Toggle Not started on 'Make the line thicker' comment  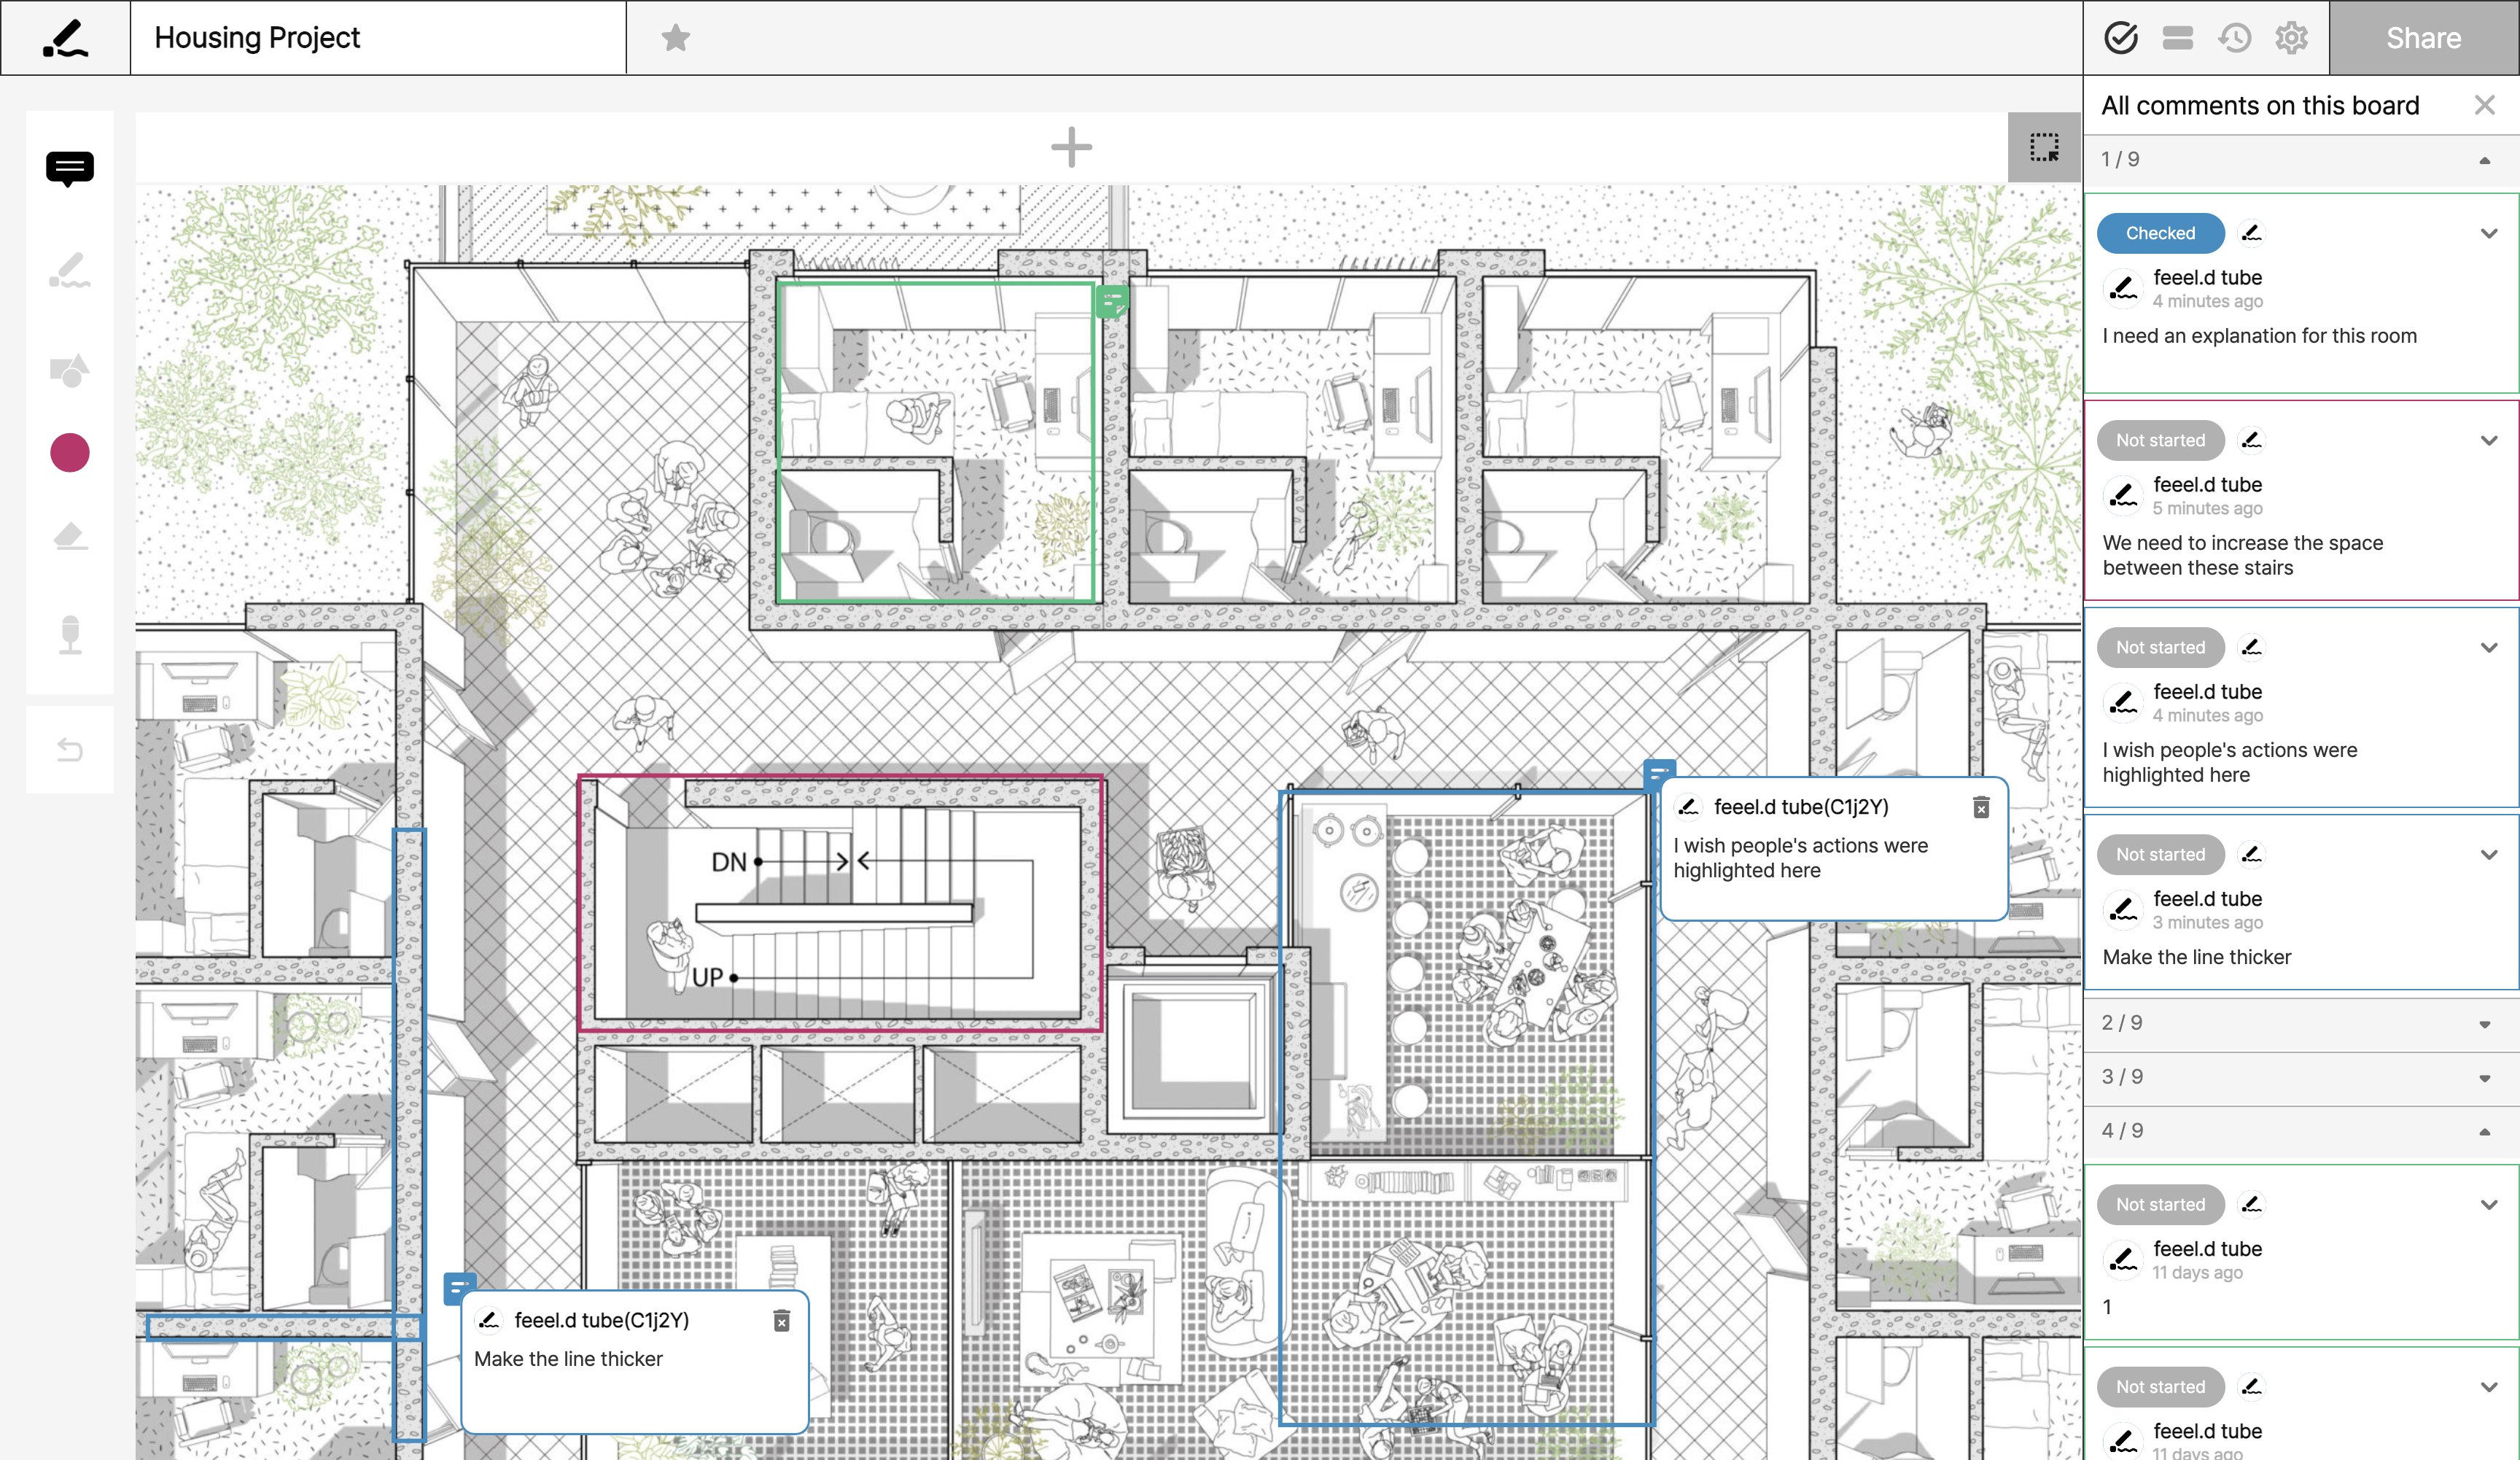[x=2160, y=854]
